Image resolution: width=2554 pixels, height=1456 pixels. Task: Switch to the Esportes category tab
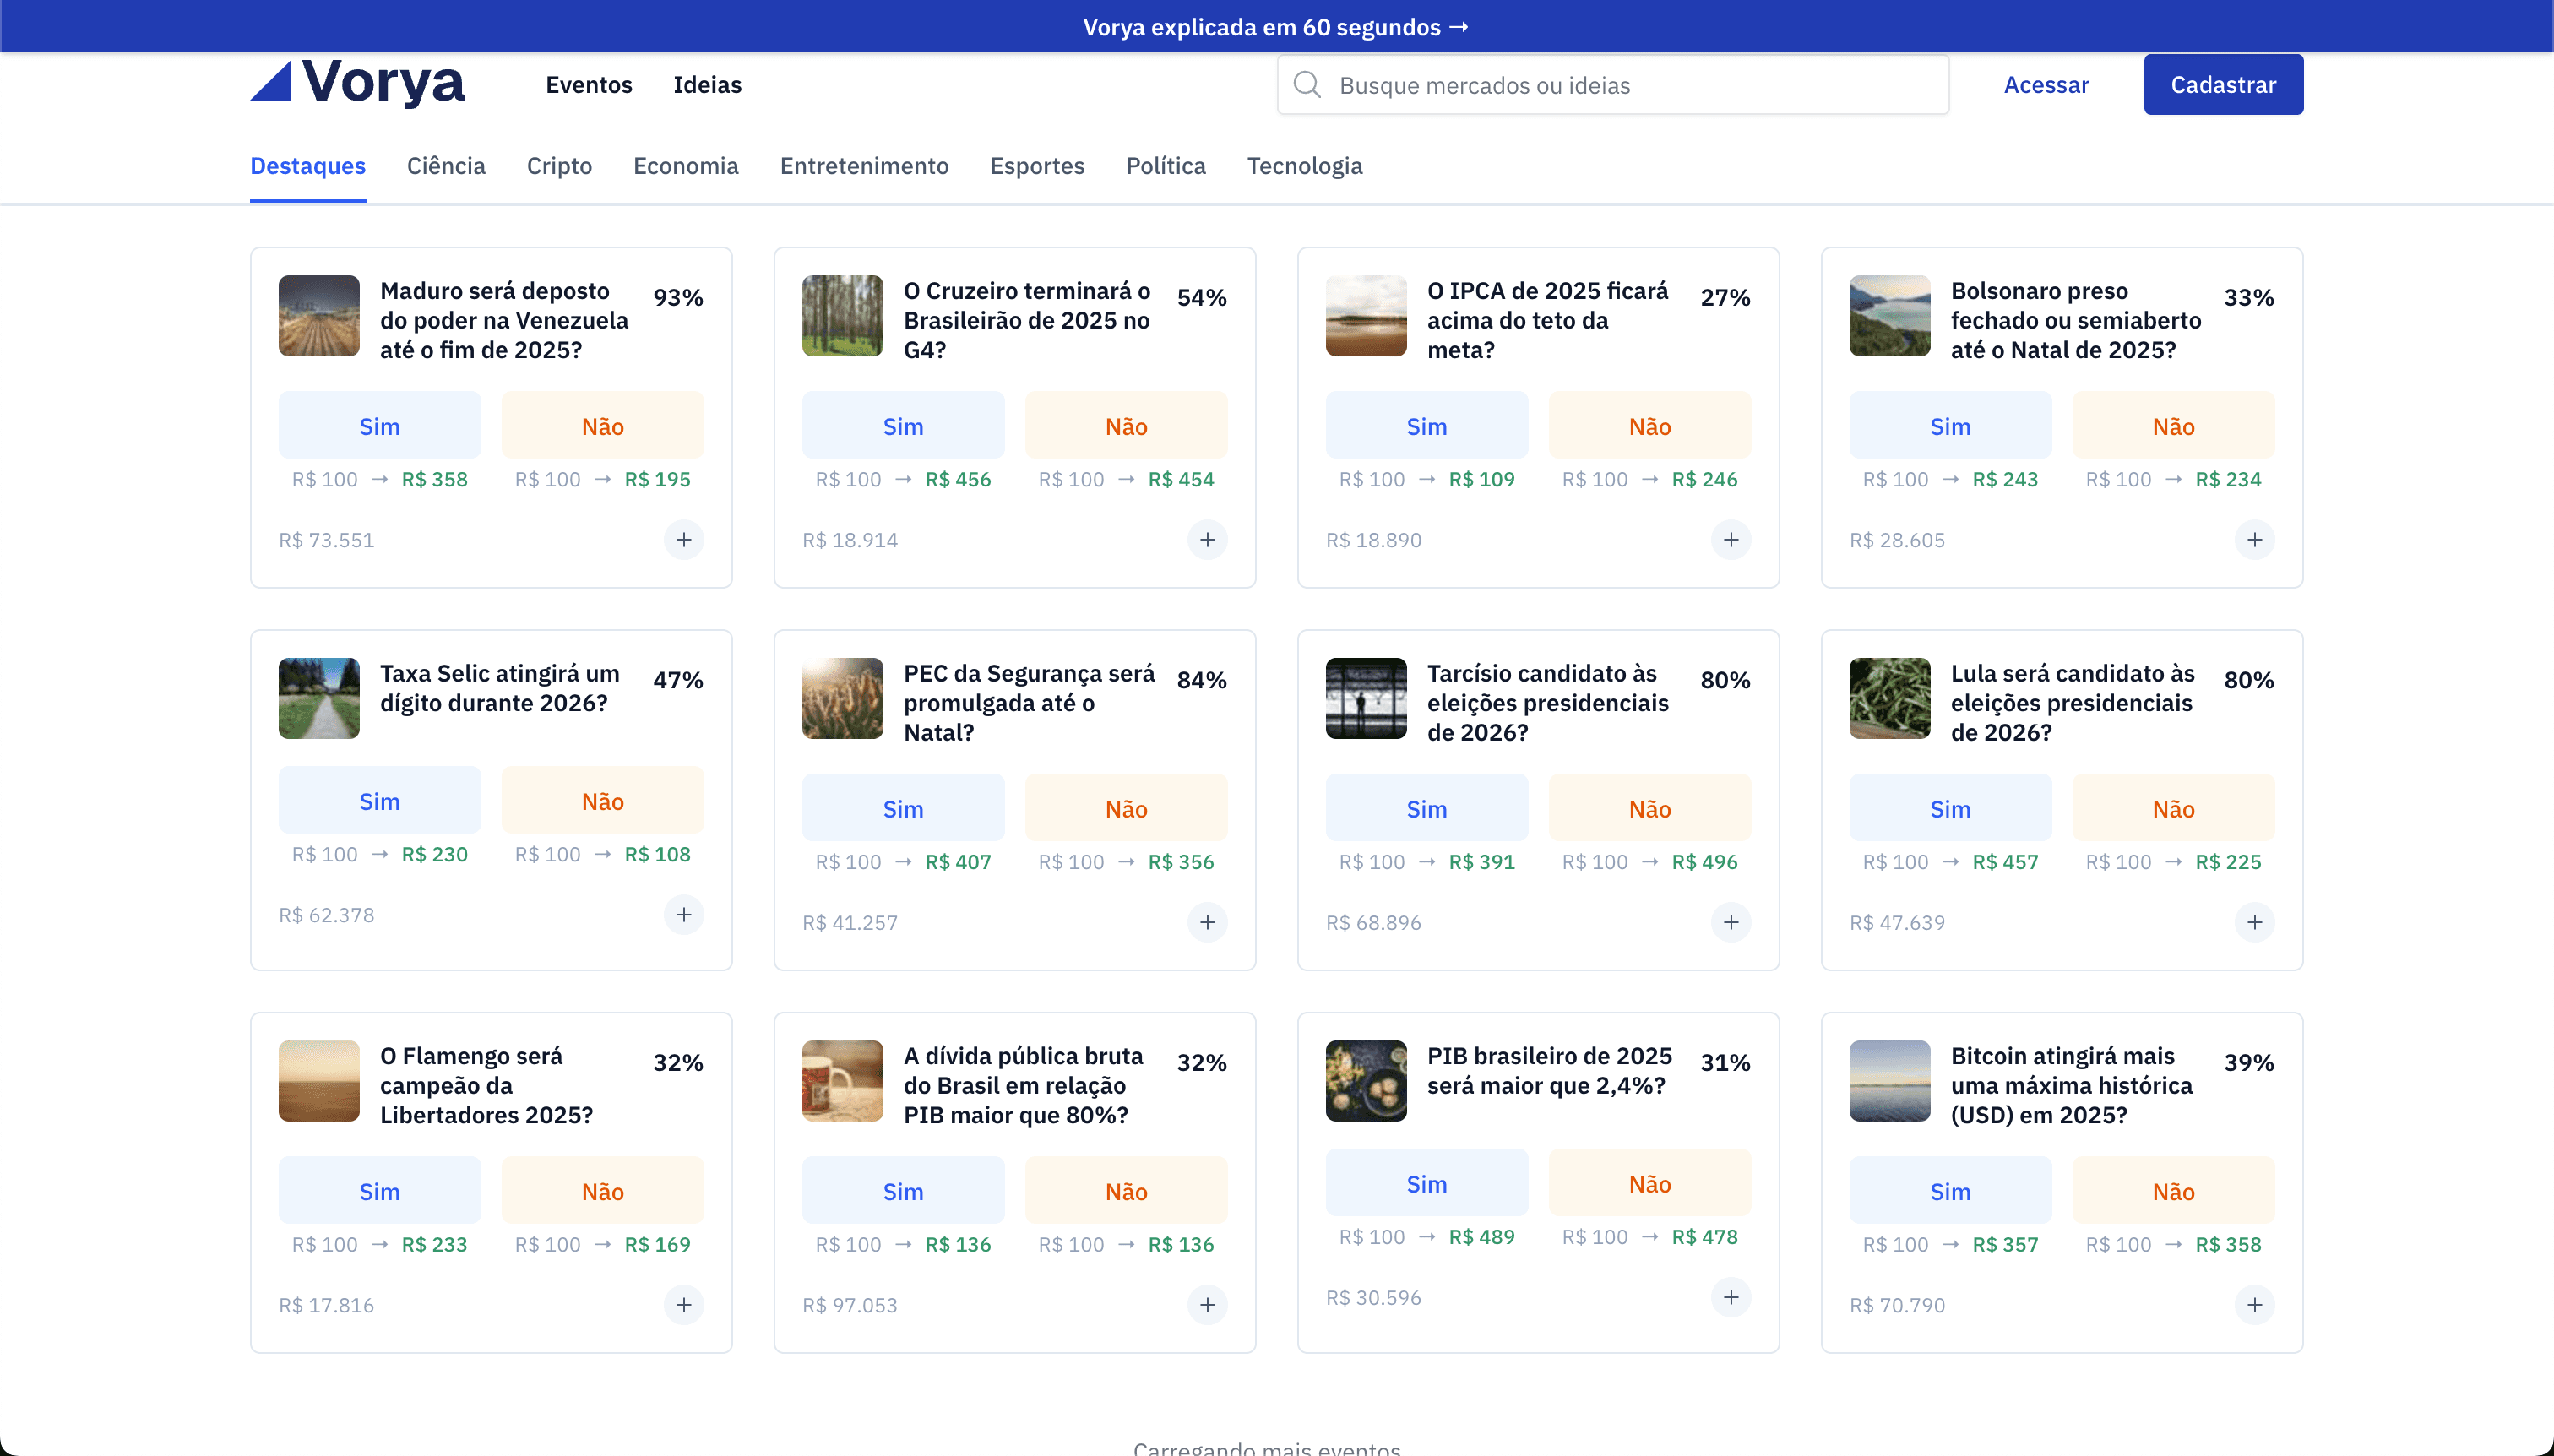[x=1037, y=166]
